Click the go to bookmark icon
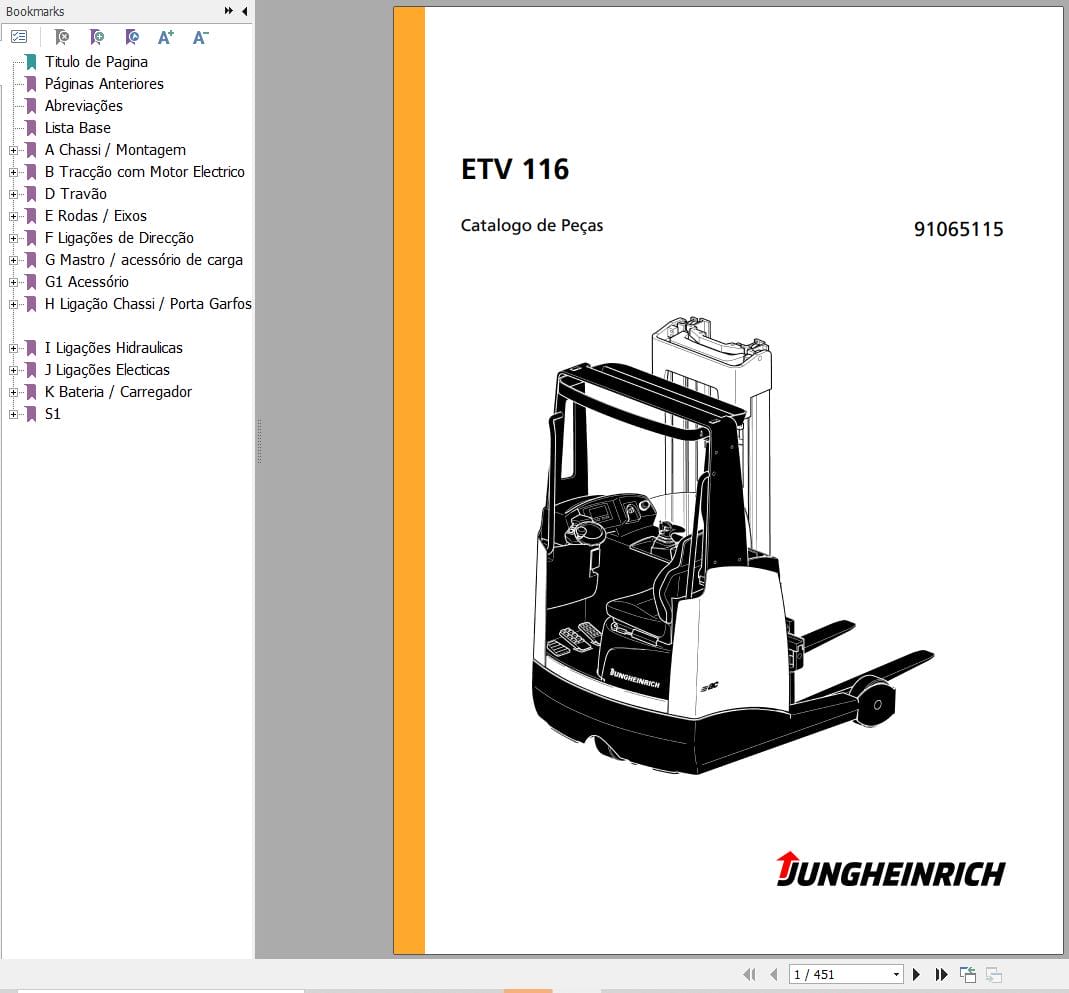This screenshot has height=993, width=1069. tap(131, 36)
